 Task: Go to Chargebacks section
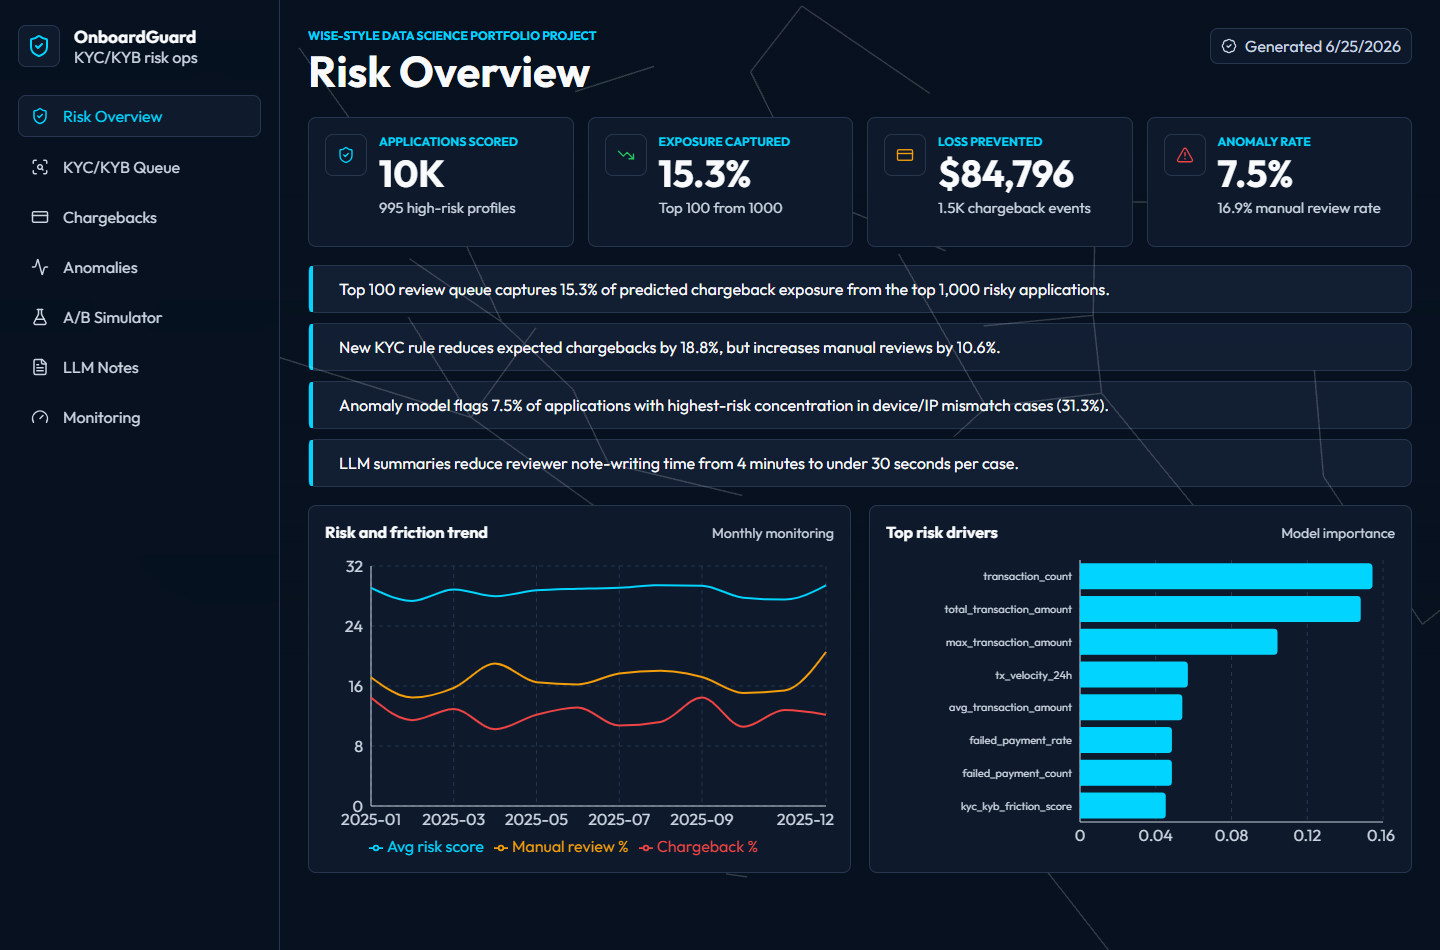[x=139, y=217]
